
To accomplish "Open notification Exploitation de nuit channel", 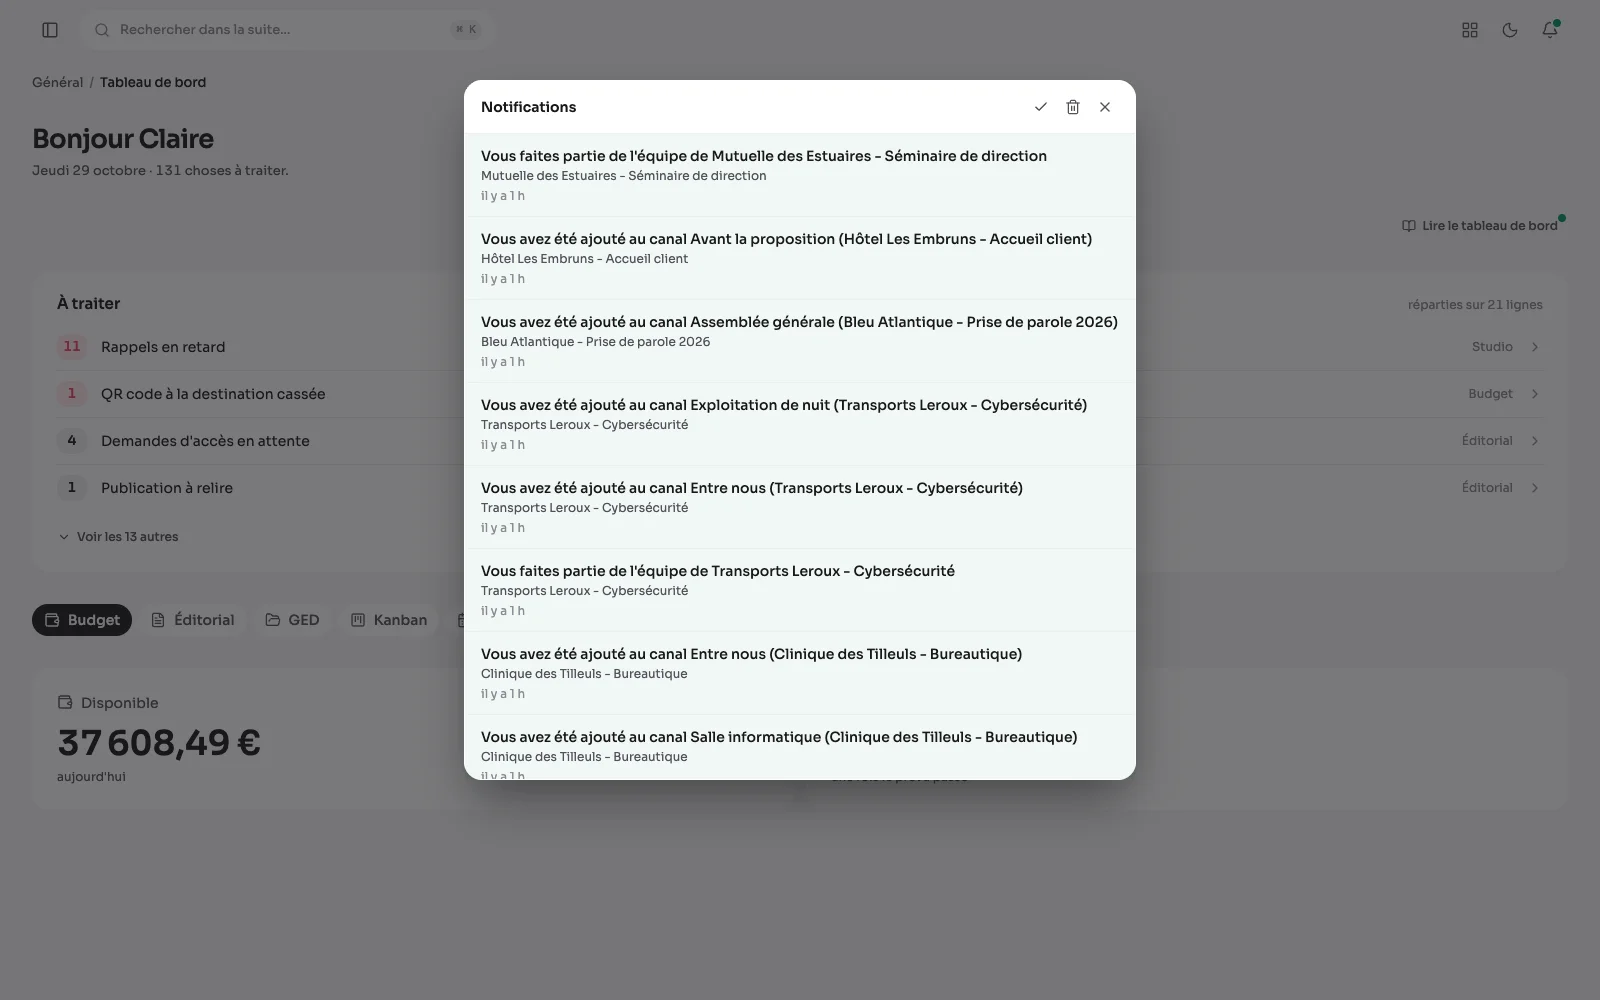I will click(x=800, y=424).
